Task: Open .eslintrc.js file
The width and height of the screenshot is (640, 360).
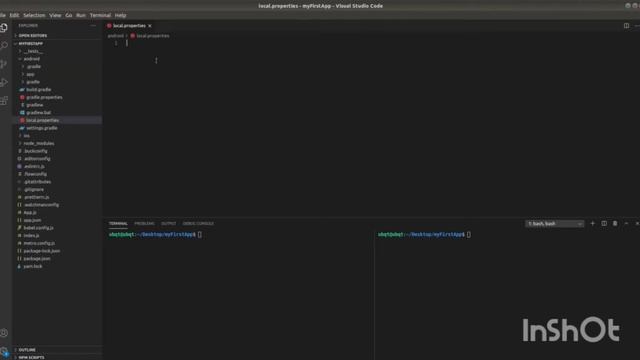Action: click(34, 166)
